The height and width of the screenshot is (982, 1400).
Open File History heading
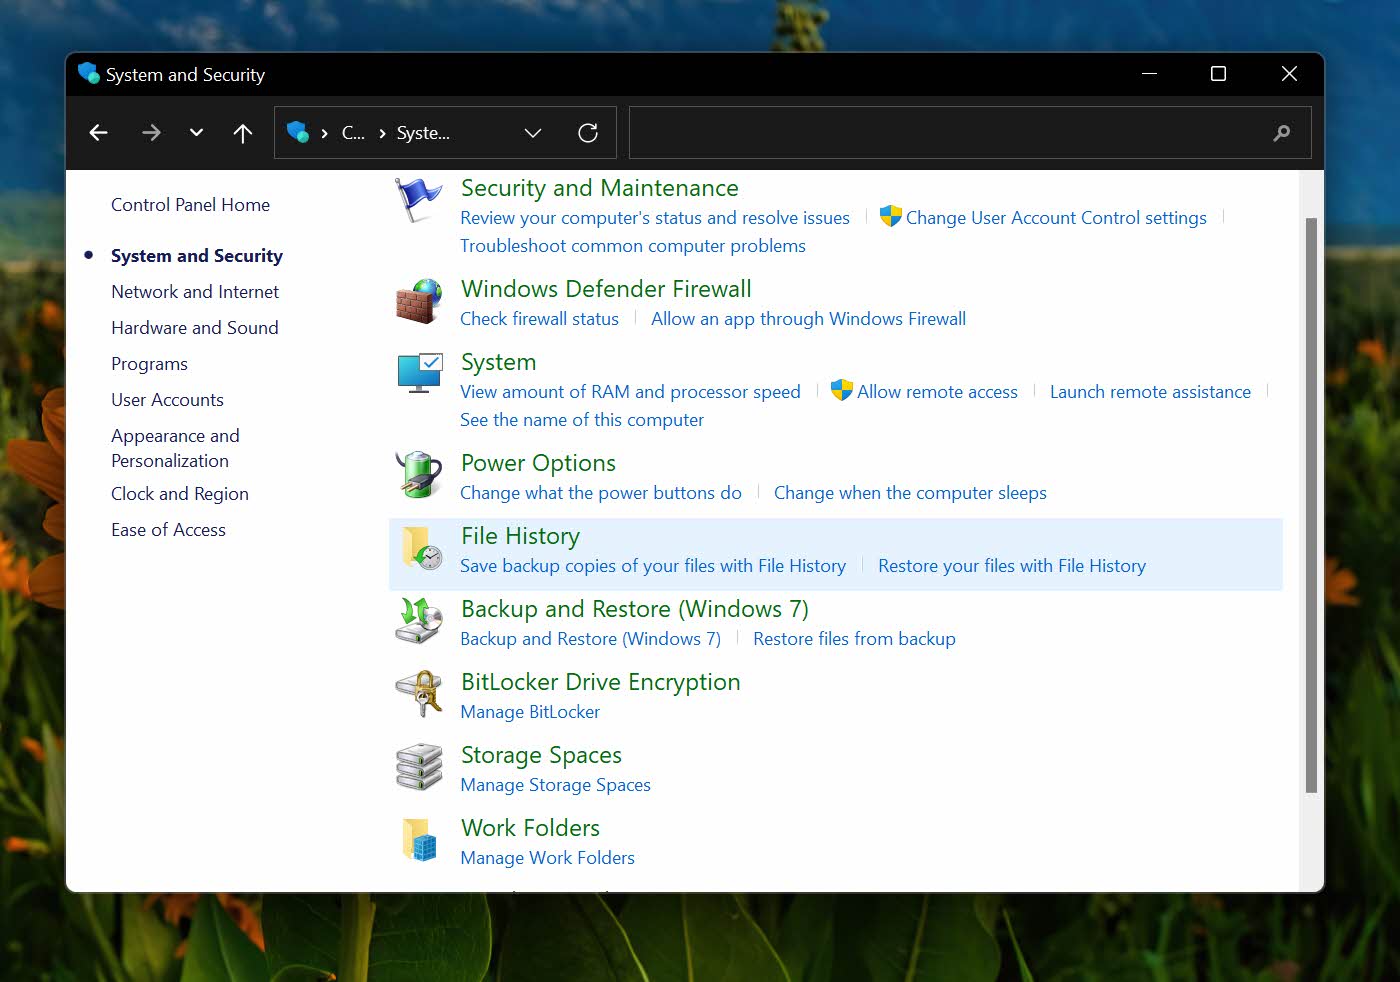[520, 536]
